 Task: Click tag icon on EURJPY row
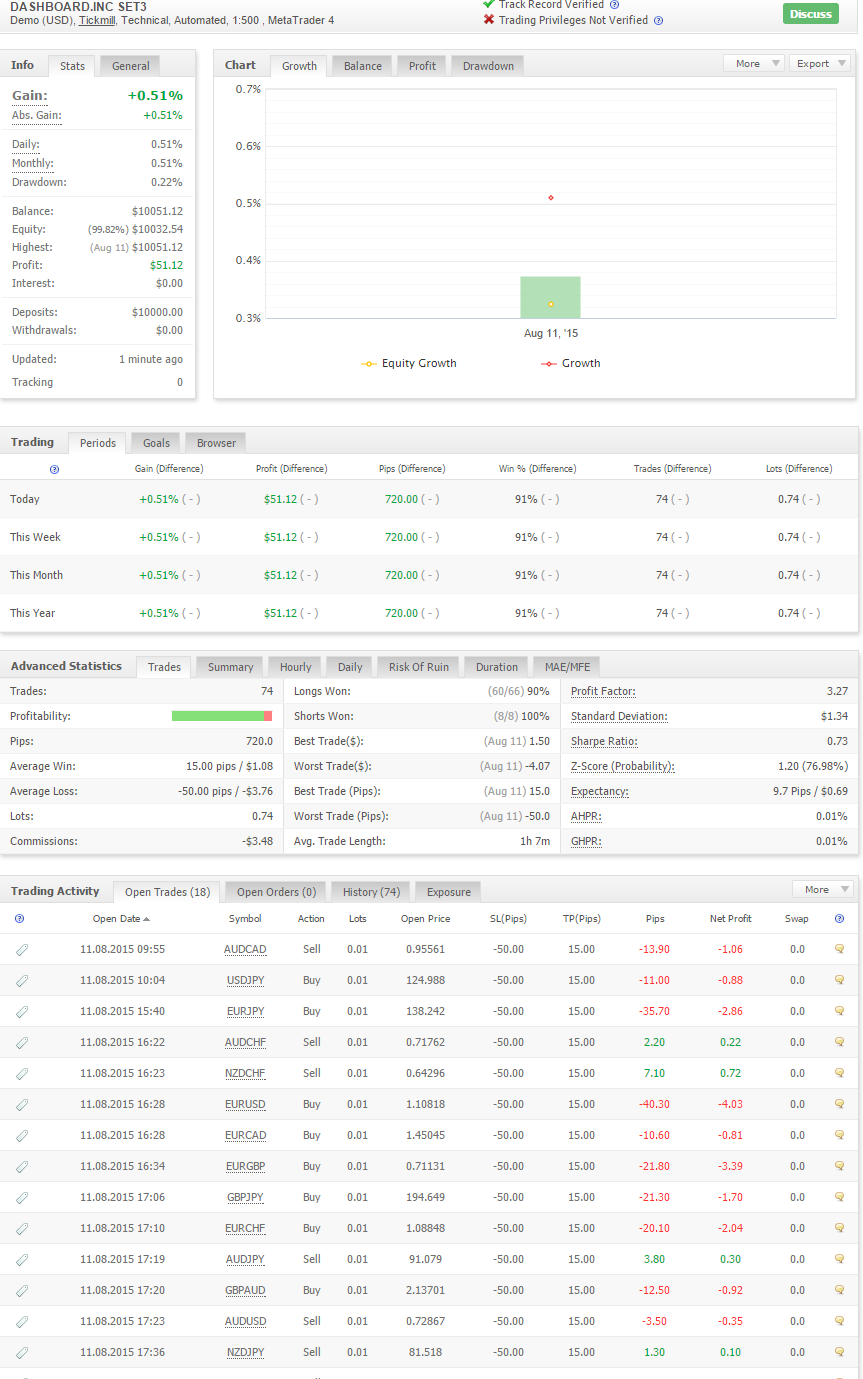tap(22, 1012)
